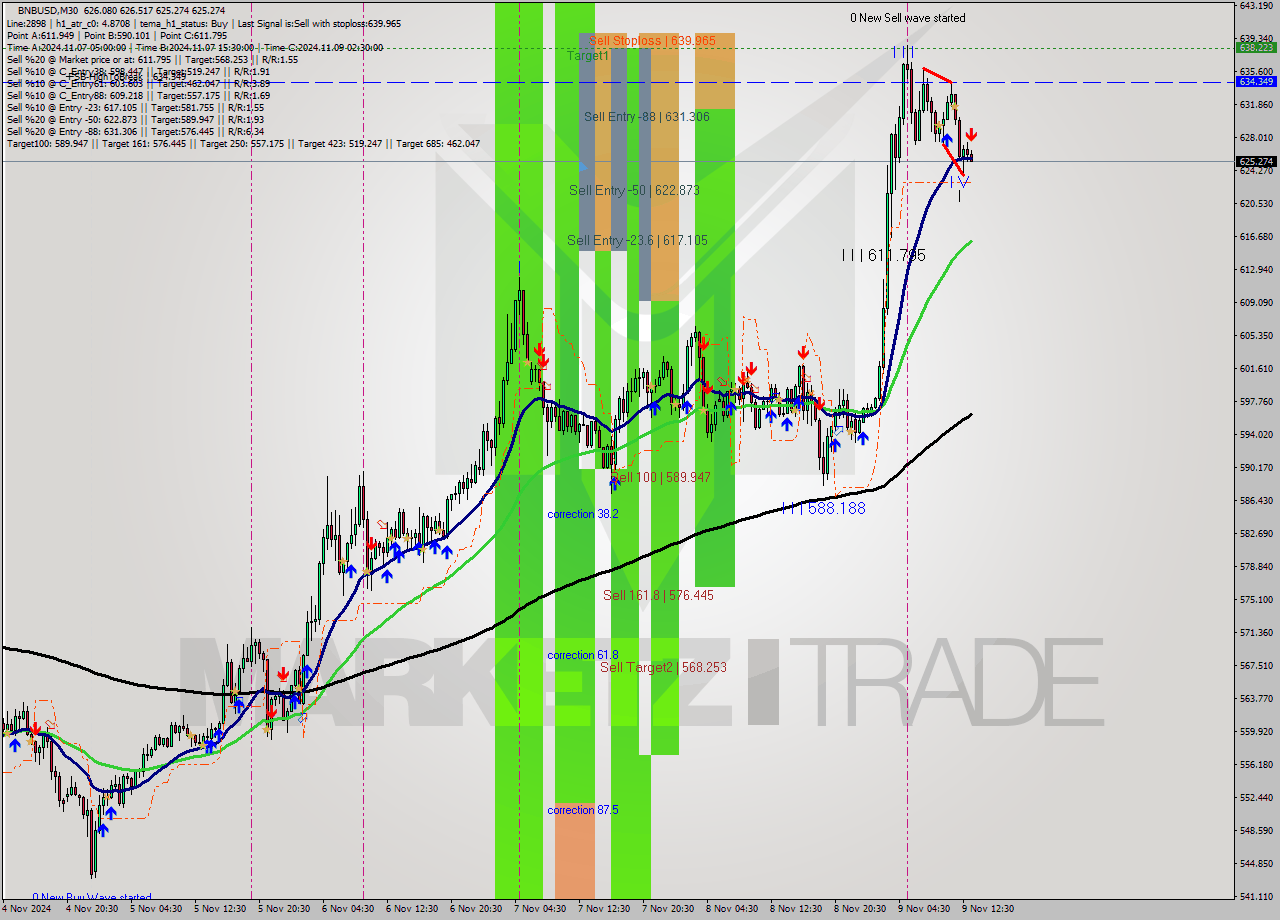Viewport: 1280px width, 920px height.
Task: Click the blue price tag 634.349
Action: click(1256, 82)
